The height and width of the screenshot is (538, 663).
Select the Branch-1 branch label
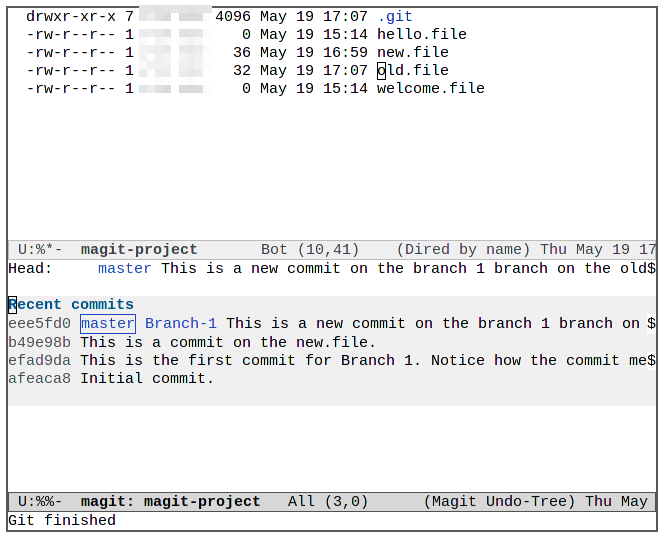pyautogui.click(x=181, y=324)
